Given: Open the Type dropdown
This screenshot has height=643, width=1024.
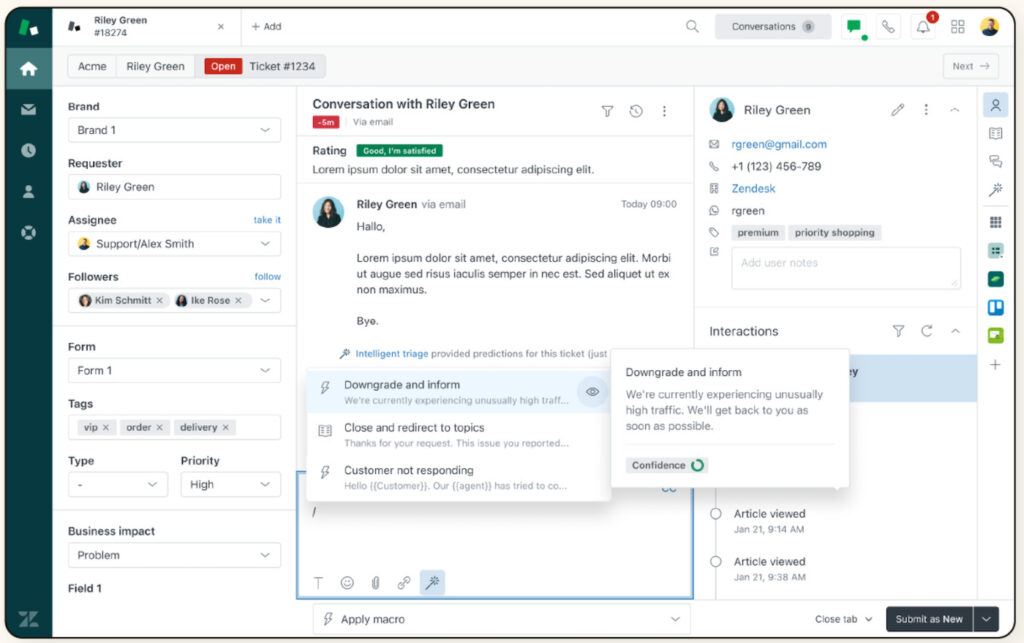Looking at the screenshot, I should (x=118, y=484).
